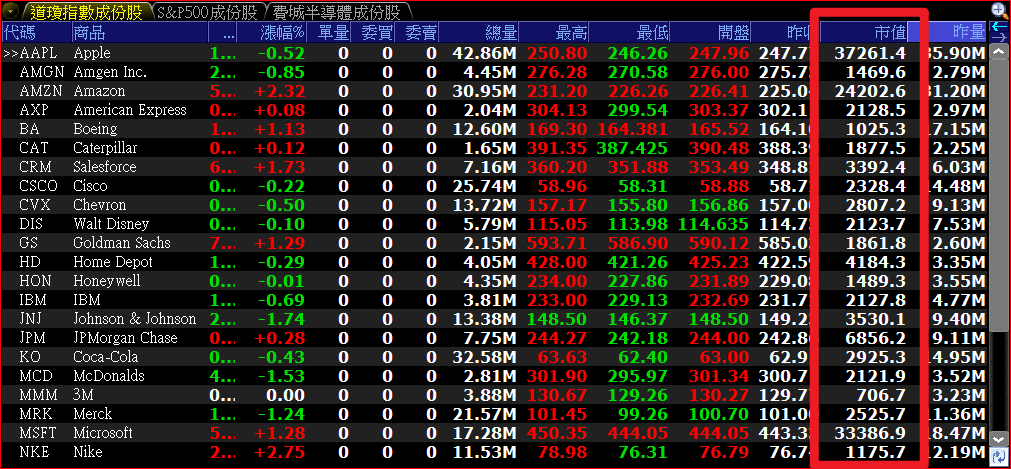Select the AAPL ticker row
The image size is (1011, 469).
495,53
